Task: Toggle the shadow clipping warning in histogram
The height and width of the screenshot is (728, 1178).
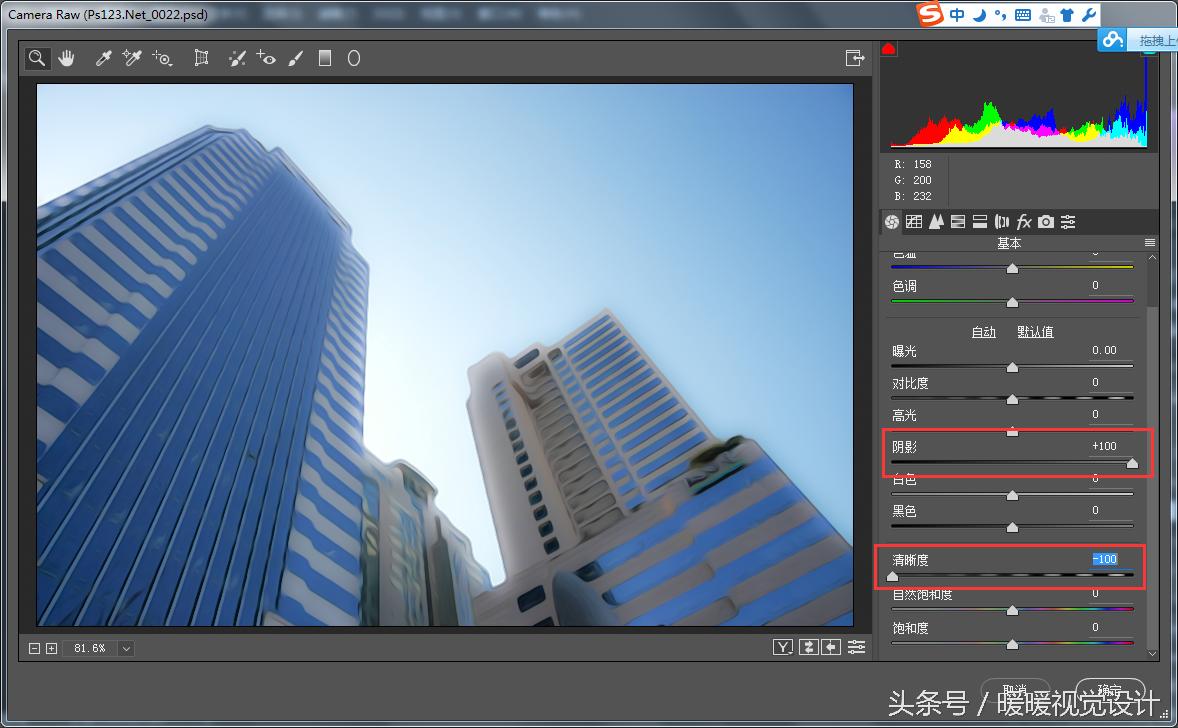Action: (x=888, y=50)
